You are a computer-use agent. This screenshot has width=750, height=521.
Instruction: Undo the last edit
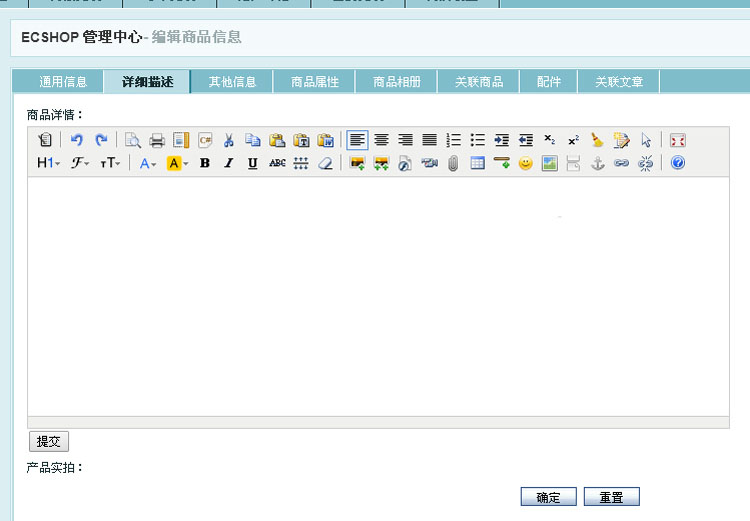coord(77,140)
